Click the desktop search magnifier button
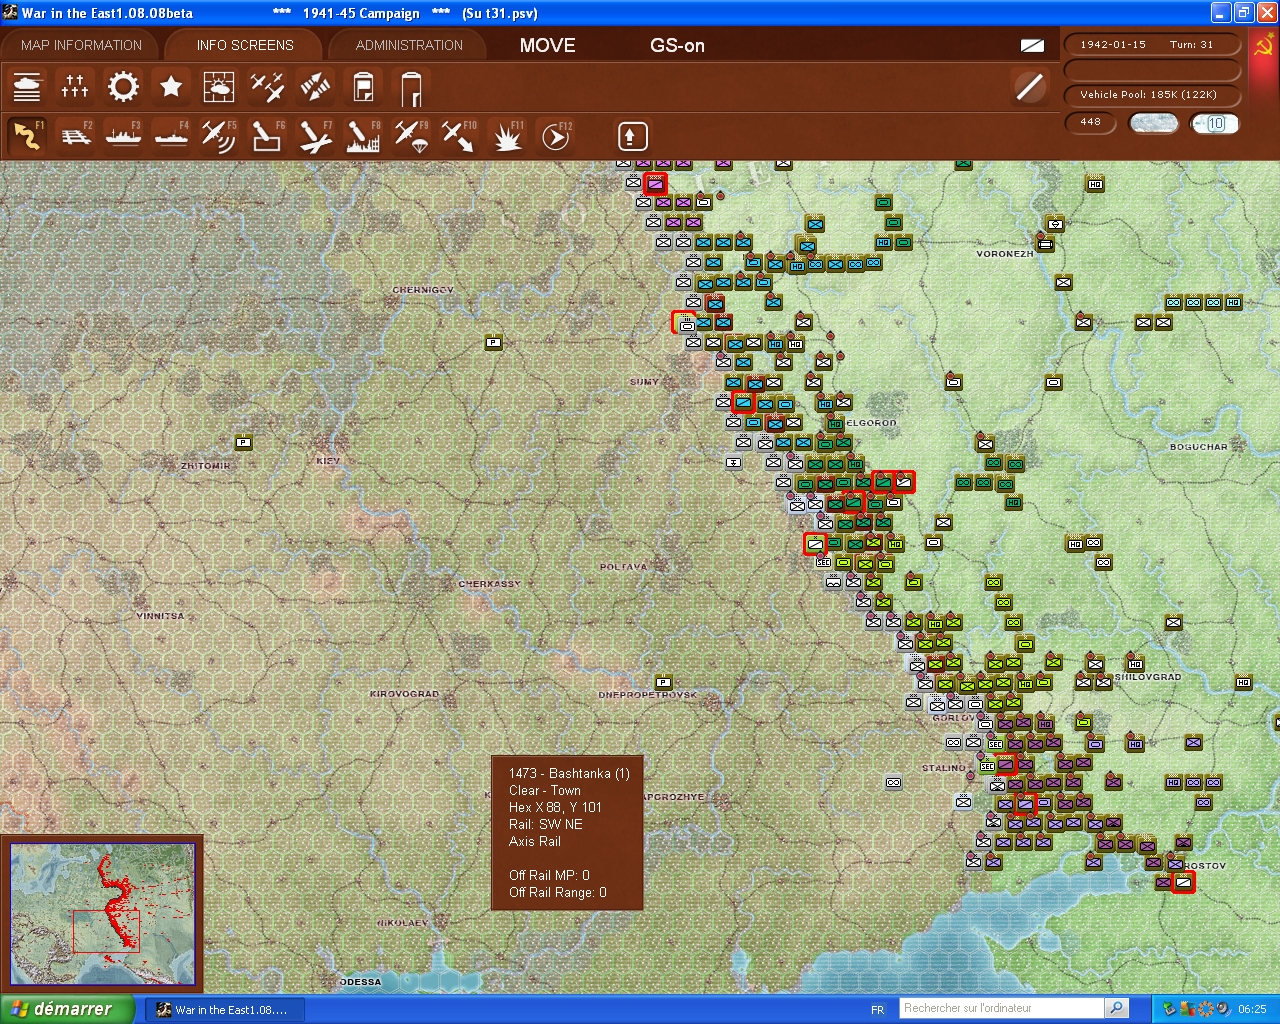Screen dimensions: 1280x1024 click(1117, 1008)
